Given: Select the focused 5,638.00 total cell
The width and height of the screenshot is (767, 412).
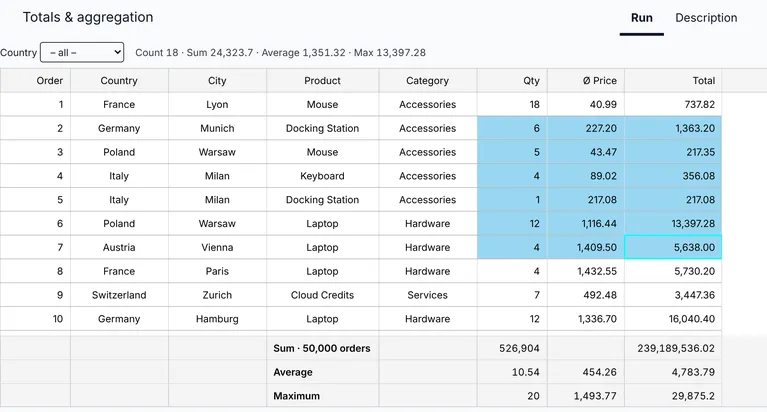Looking at the screenshot, I should (673, 247).
